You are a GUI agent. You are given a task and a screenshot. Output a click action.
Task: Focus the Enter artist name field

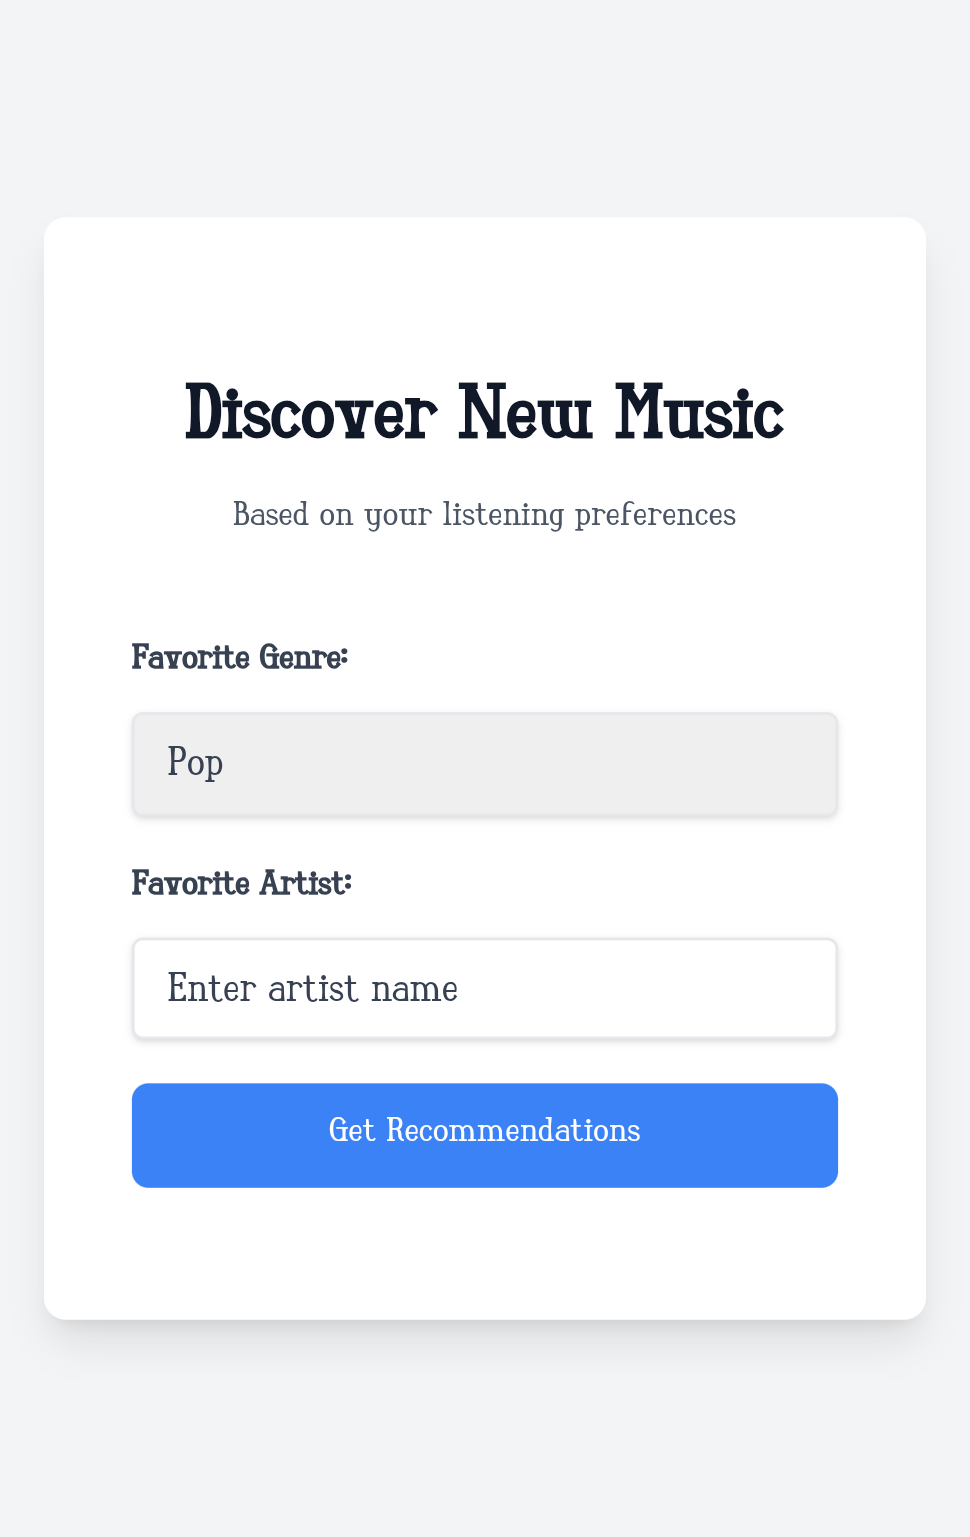tap(485, 989)
